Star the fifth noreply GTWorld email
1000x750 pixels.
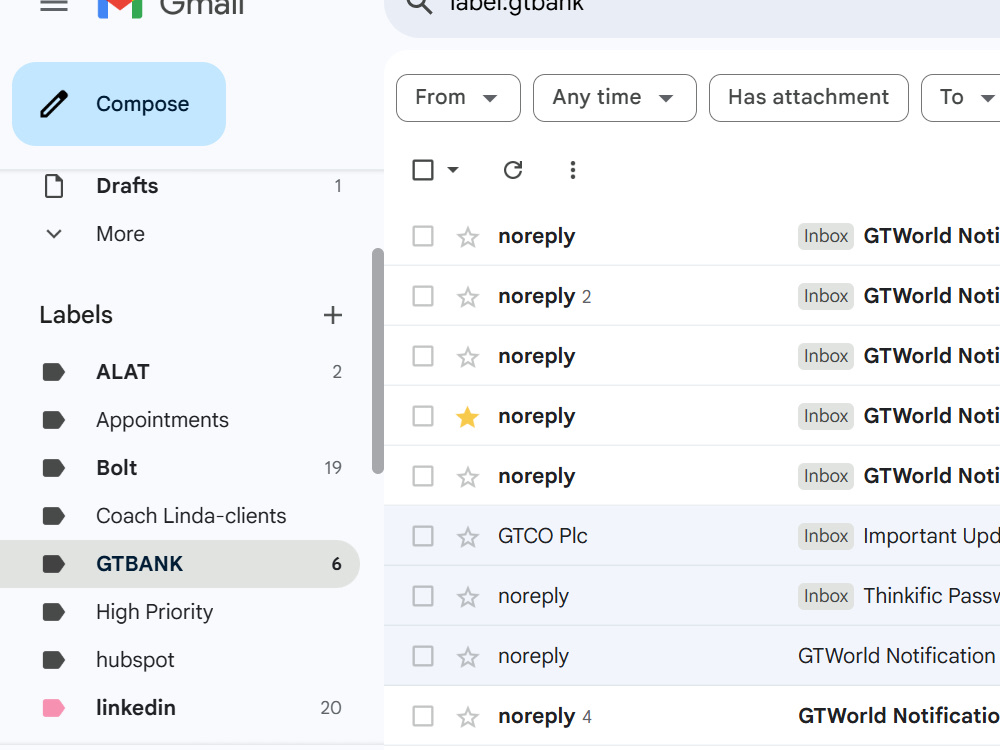[x=467, y=476]
